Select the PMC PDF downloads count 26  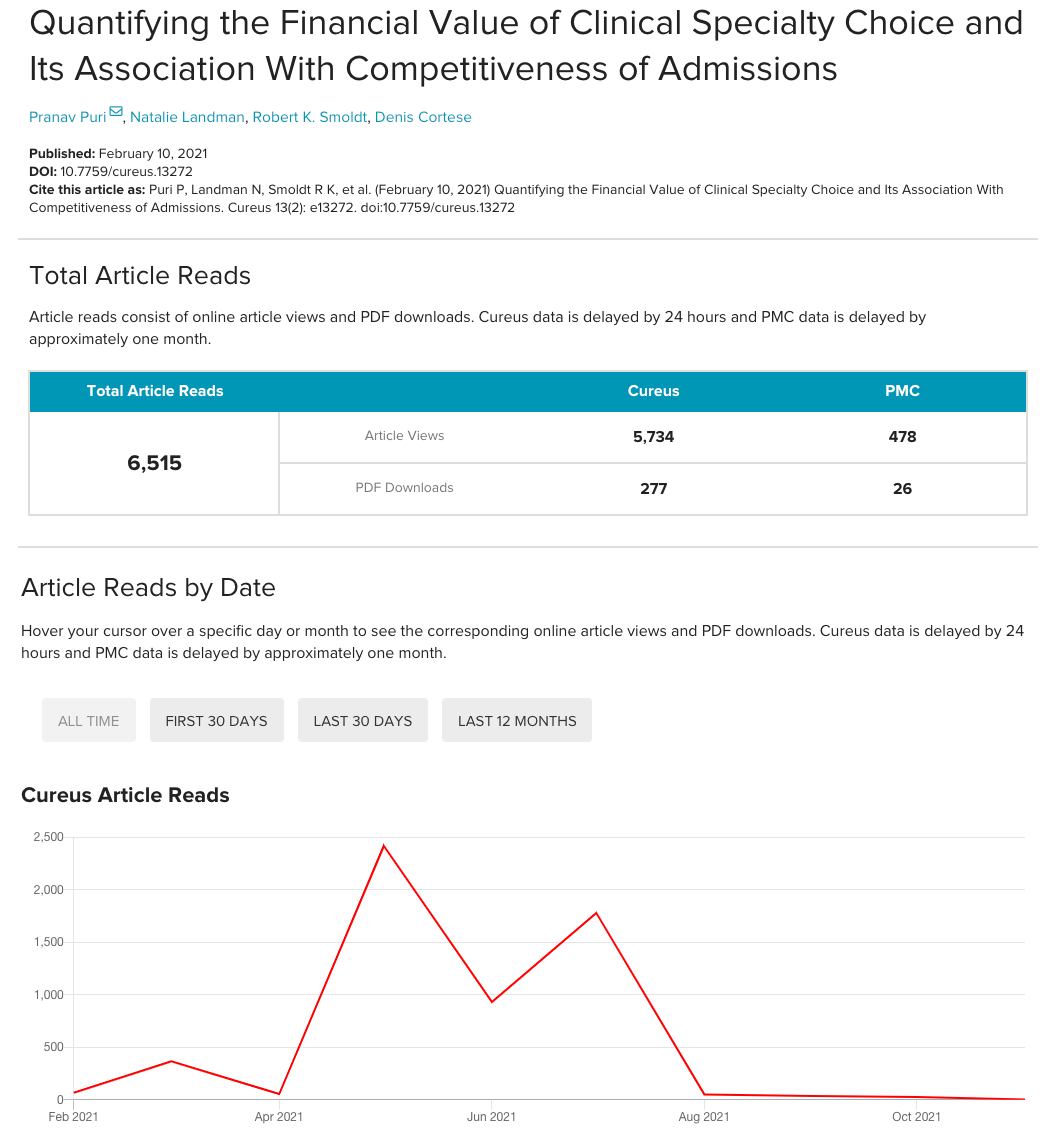click(x=902, y=489)
